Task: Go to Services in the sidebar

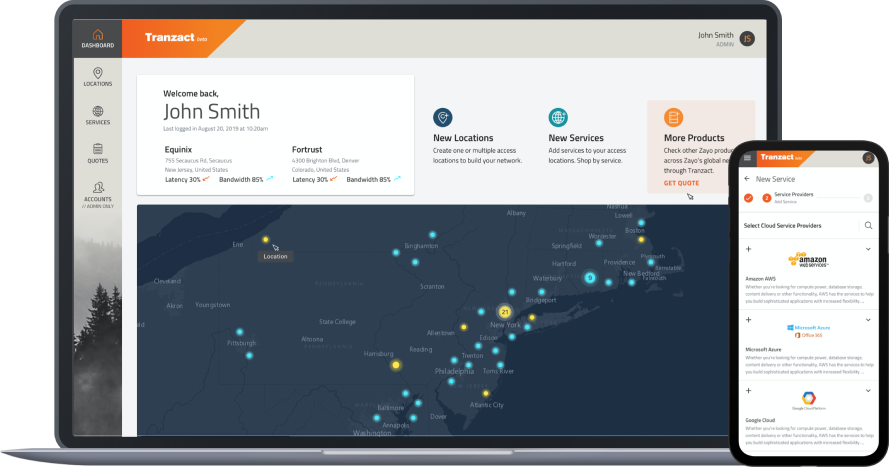Action: (97, 115)
